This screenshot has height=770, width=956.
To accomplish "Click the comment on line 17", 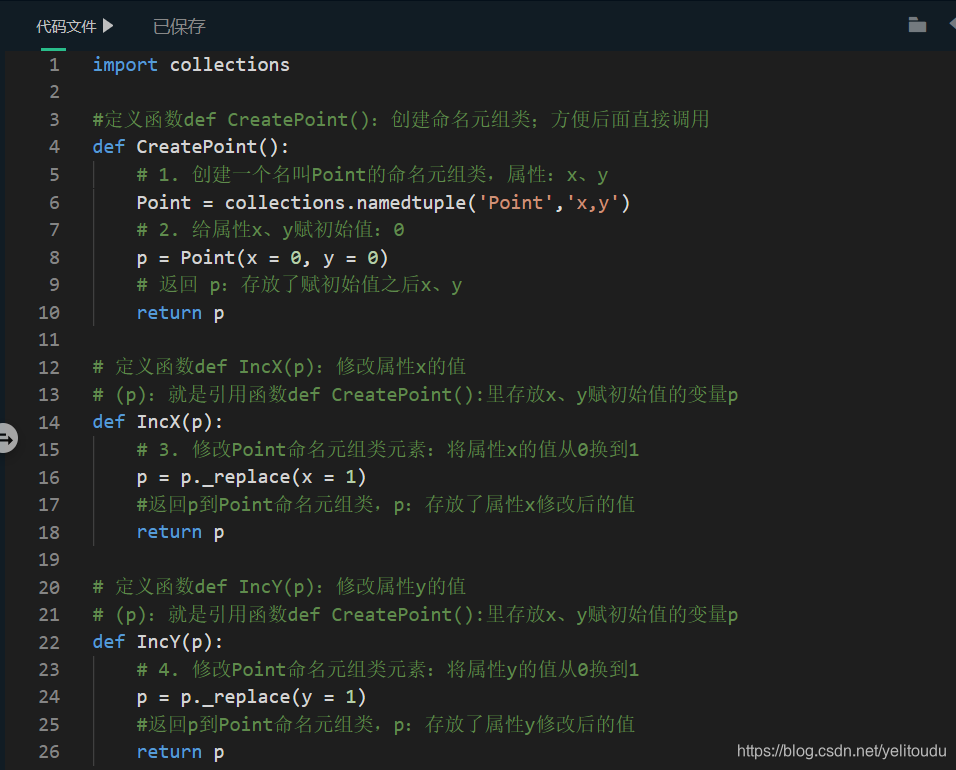I will (385, 505).
